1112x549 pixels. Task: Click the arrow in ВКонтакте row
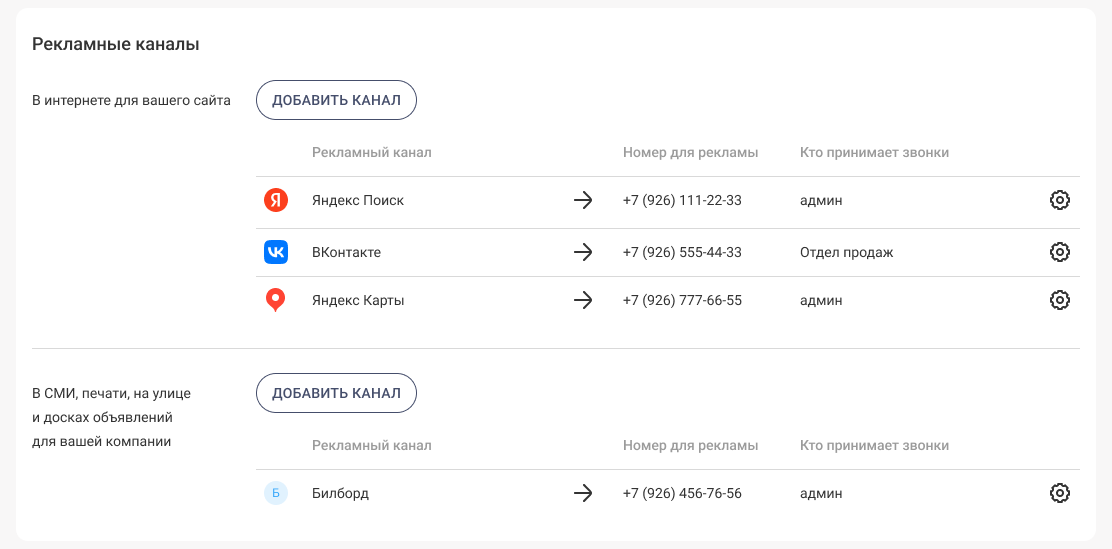[x=583, y=252]
